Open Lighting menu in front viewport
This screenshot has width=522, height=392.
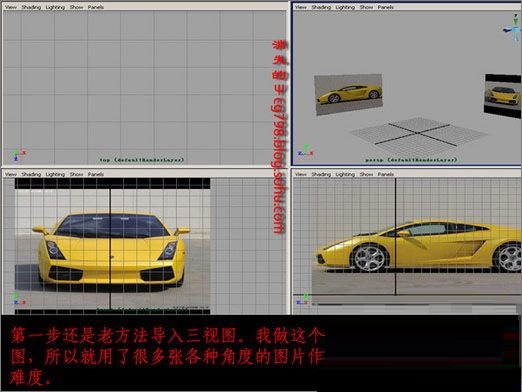[55, 174]
